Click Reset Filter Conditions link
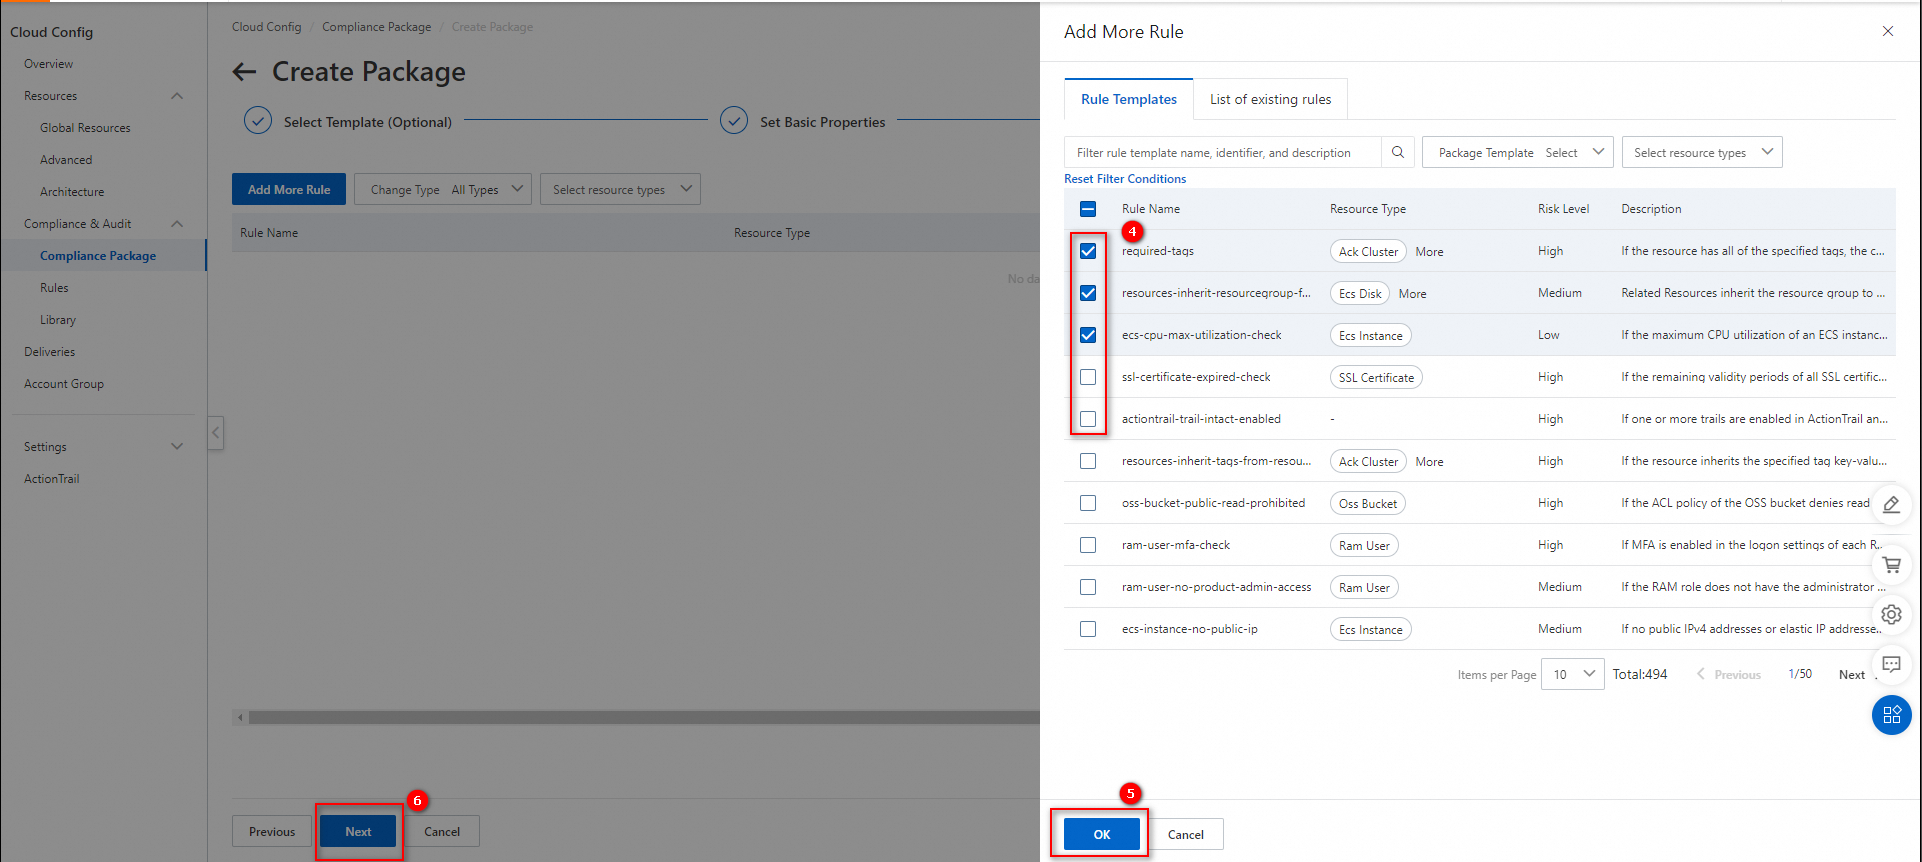The image size is (1922, 862). point(1125,179)
